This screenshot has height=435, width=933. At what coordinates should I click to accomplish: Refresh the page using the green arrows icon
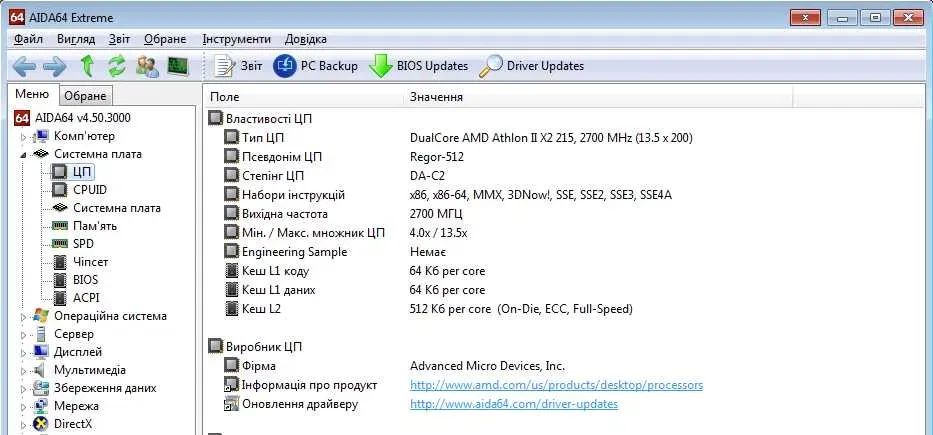[x=117, y=66]
